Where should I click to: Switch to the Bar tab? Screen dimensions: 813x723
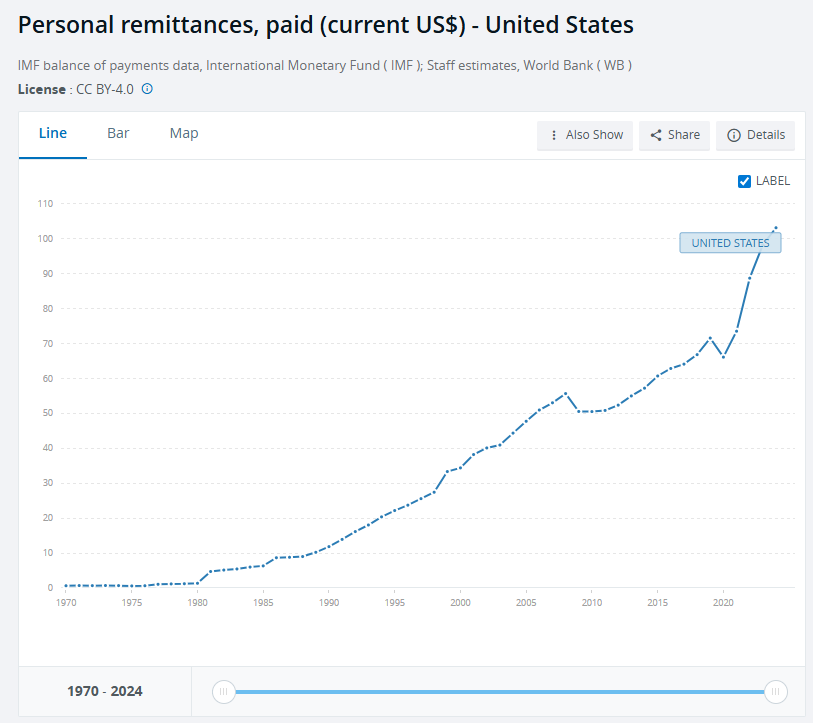point(118,133)
